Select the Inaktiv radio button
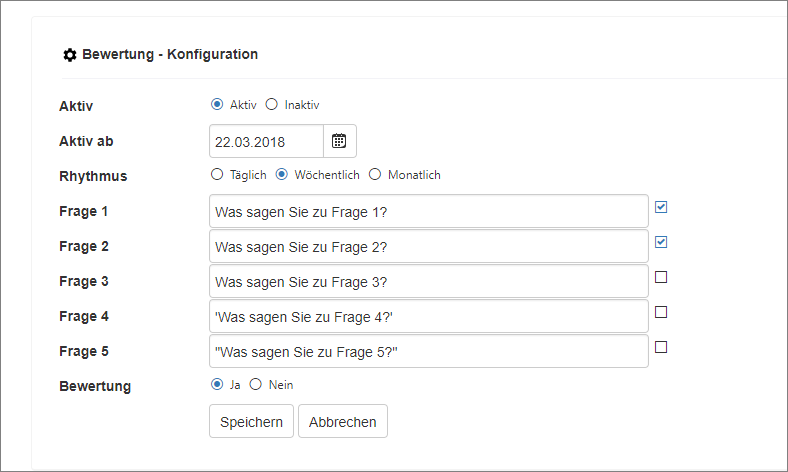The height and width of the screenshot is (472, 788). click(271, 105)
